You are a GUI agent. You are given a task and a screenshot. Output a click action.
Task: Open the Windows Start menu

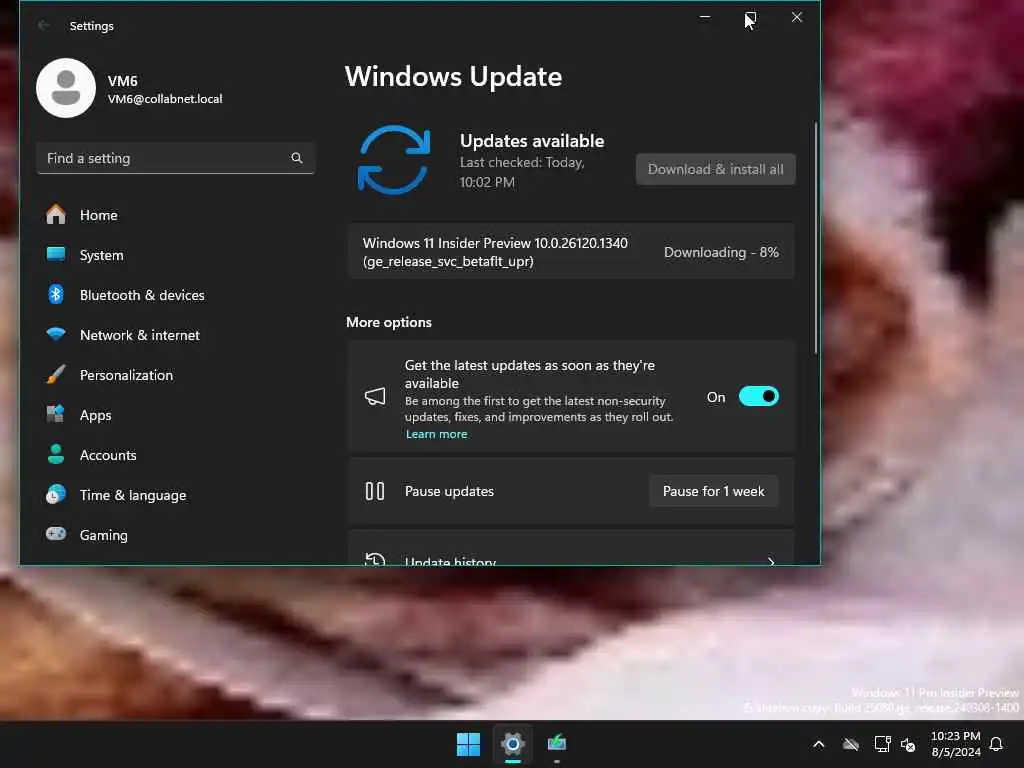tap(468, 744)
